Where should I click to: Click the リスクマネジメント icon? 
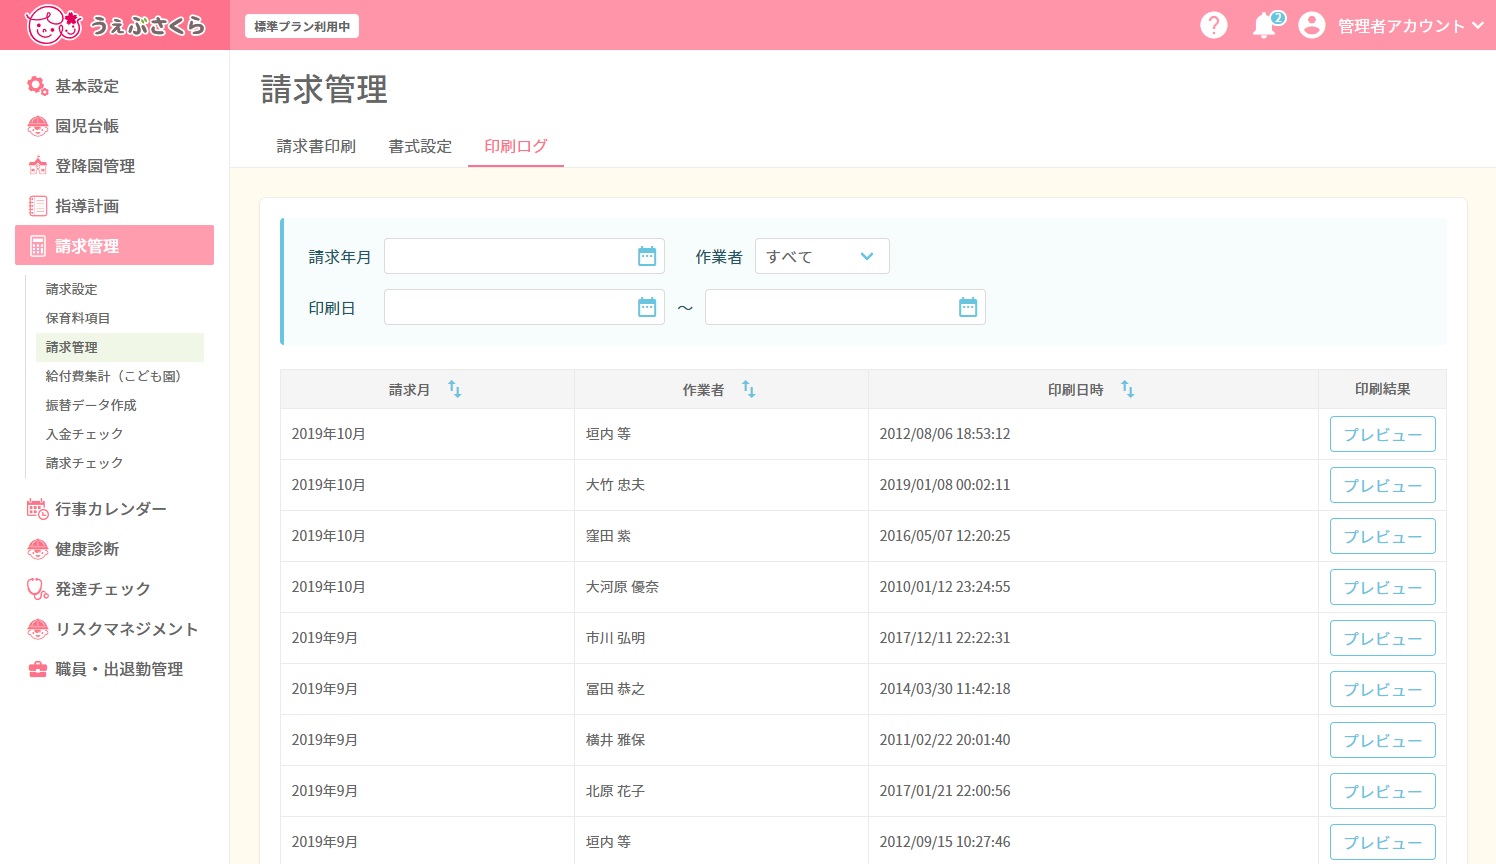37,629
